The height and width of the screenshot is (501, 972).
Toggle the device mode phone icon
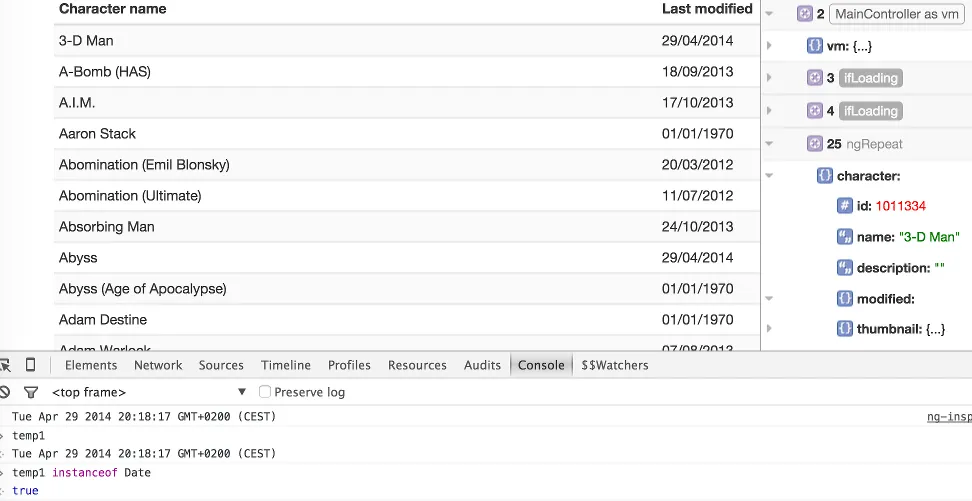[31, 365]
